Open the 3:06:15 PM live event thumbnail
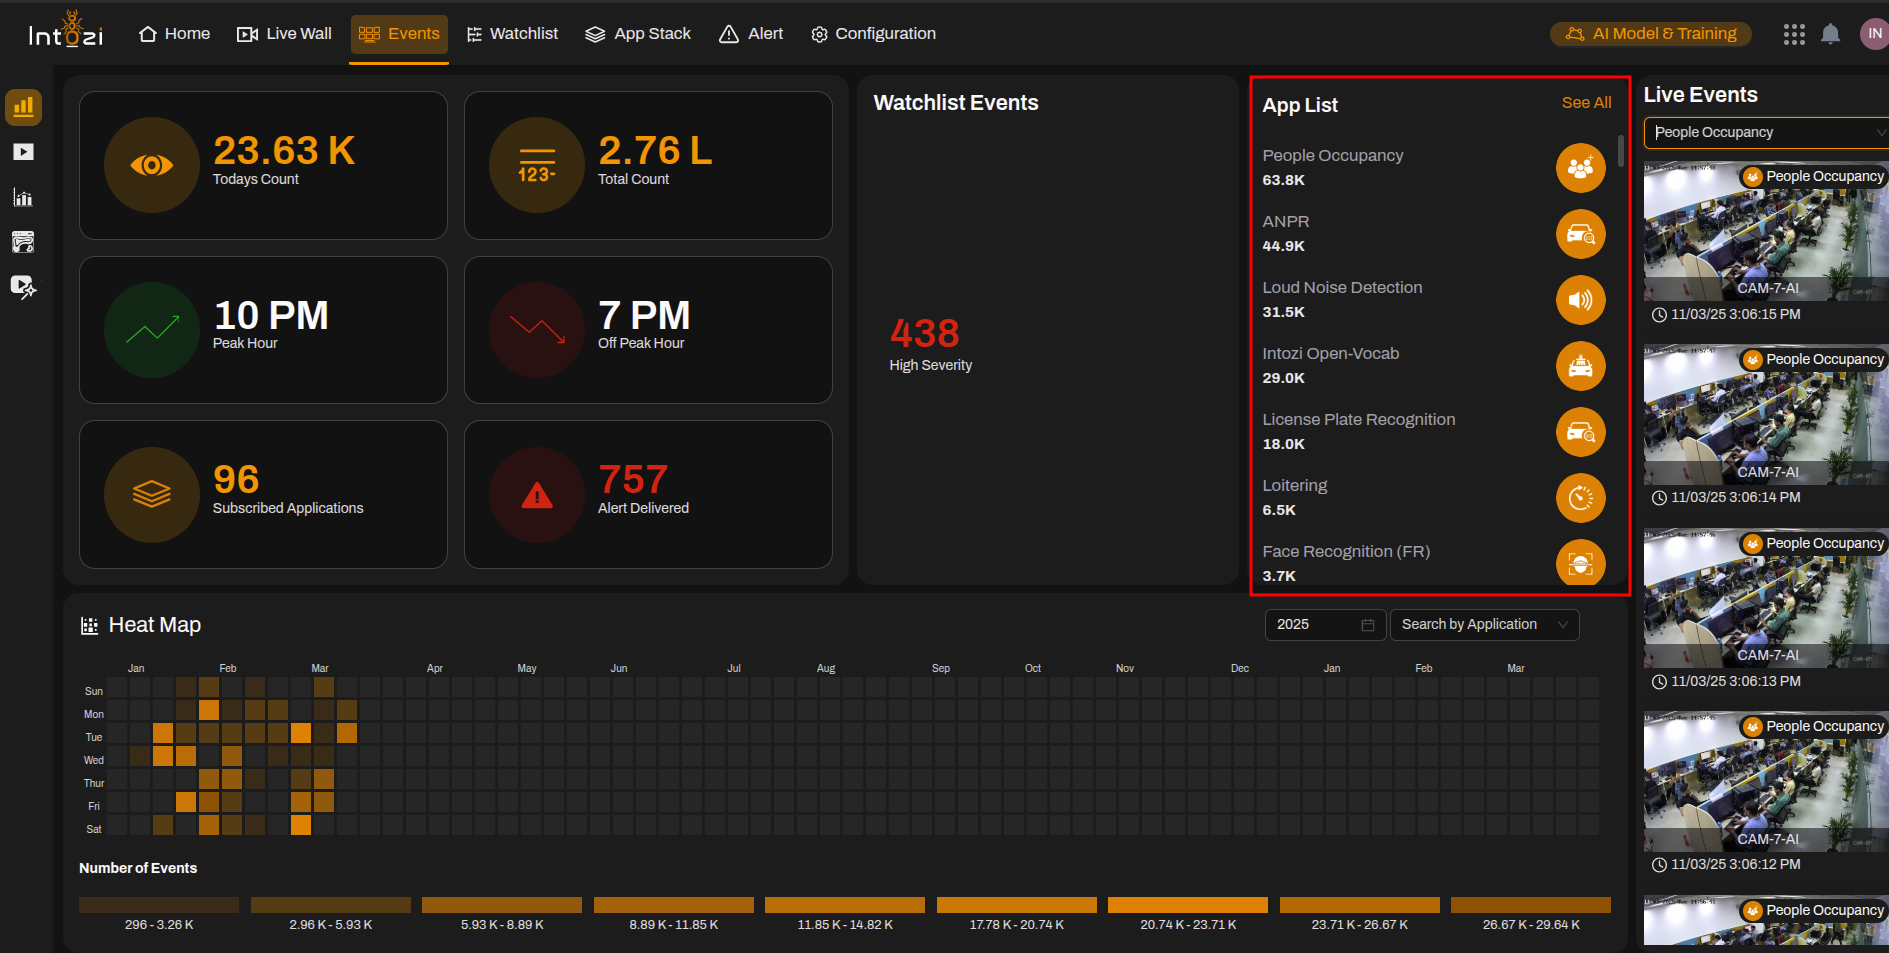The height and width of the screenshot is (953, 1889). [1765, 232]
